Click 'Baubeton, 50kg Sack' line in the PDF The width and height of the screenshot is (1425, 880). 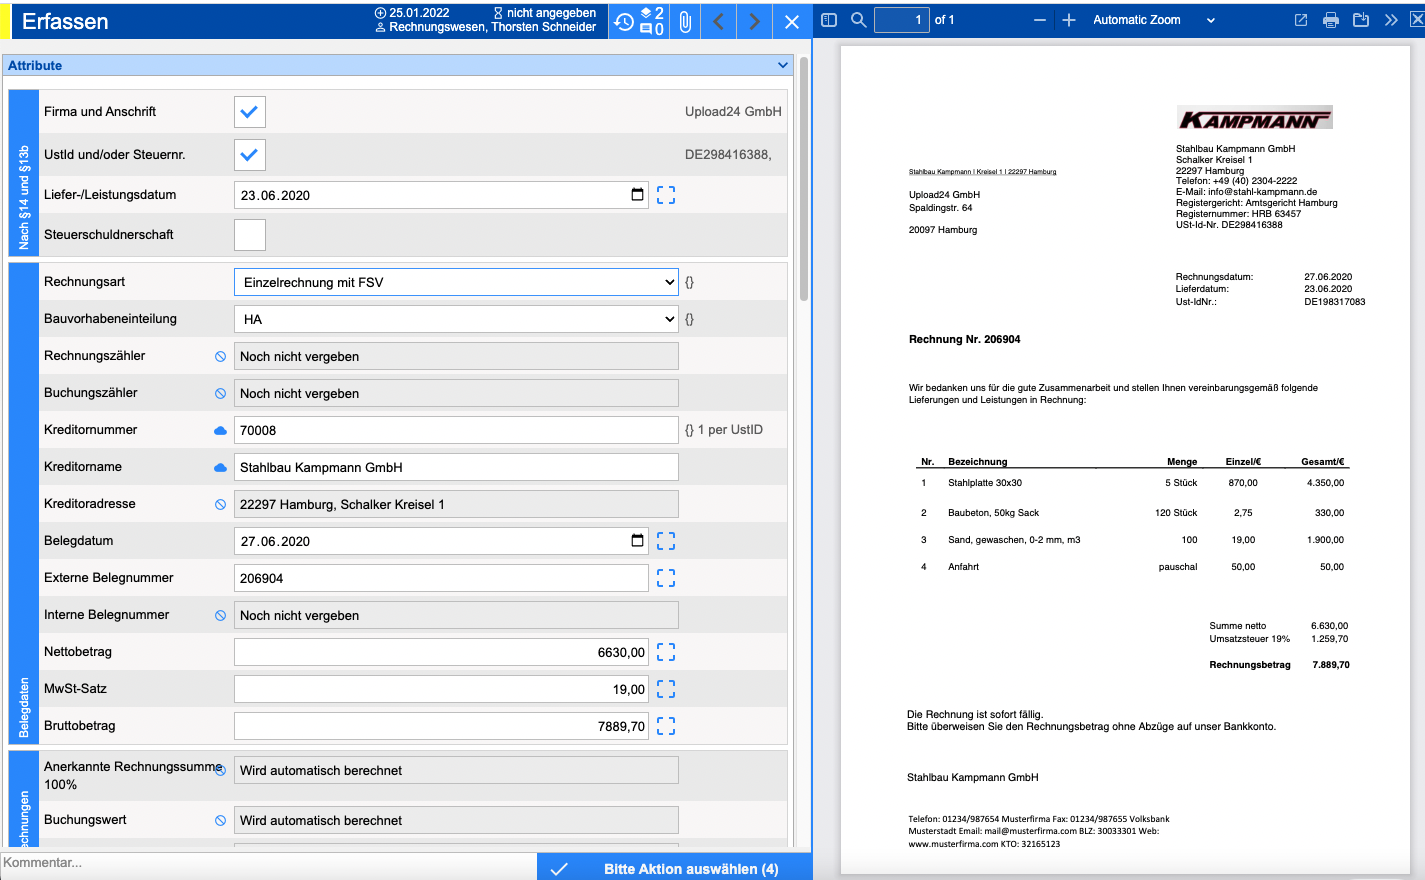(993, 513)
